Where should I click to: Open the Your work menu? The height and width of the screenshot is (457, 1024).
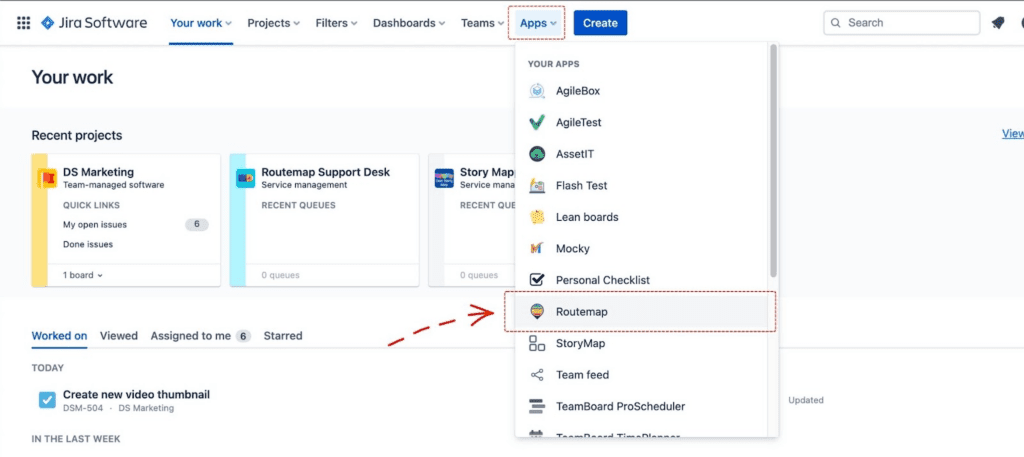[x=201, y=23]
